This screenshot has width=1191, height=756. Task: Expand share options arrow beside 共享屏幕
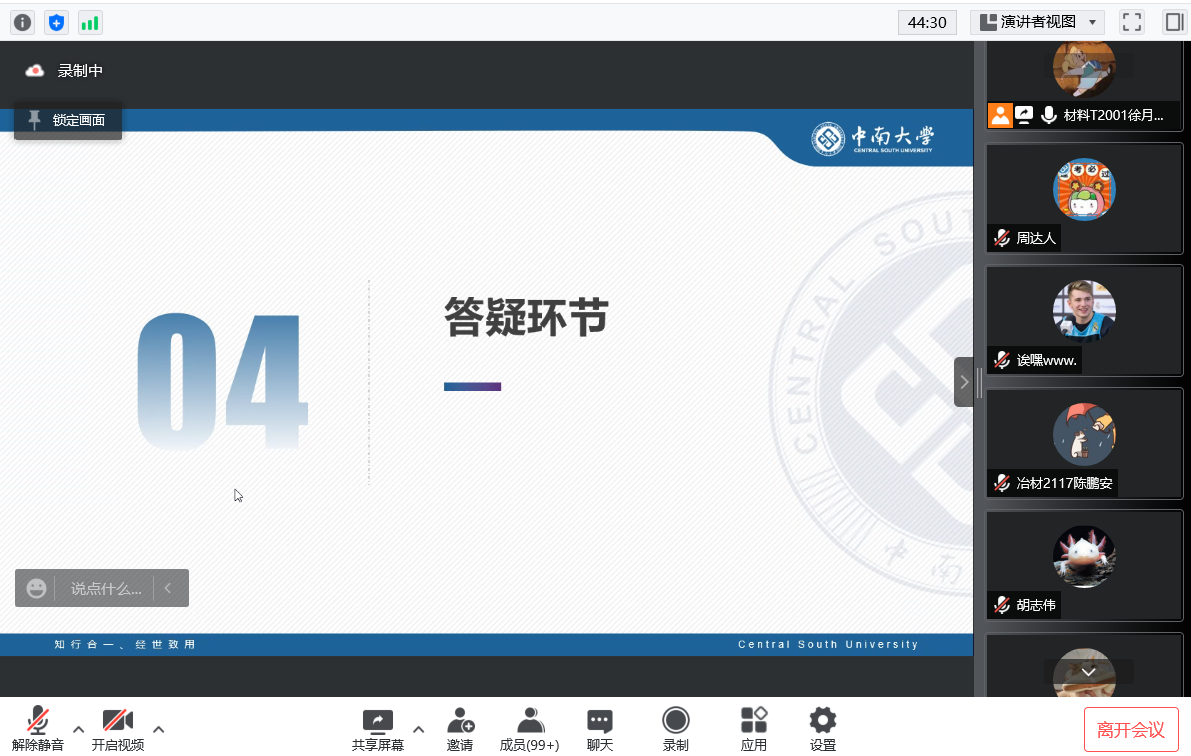pyautogui.click(x=419, y=729)
